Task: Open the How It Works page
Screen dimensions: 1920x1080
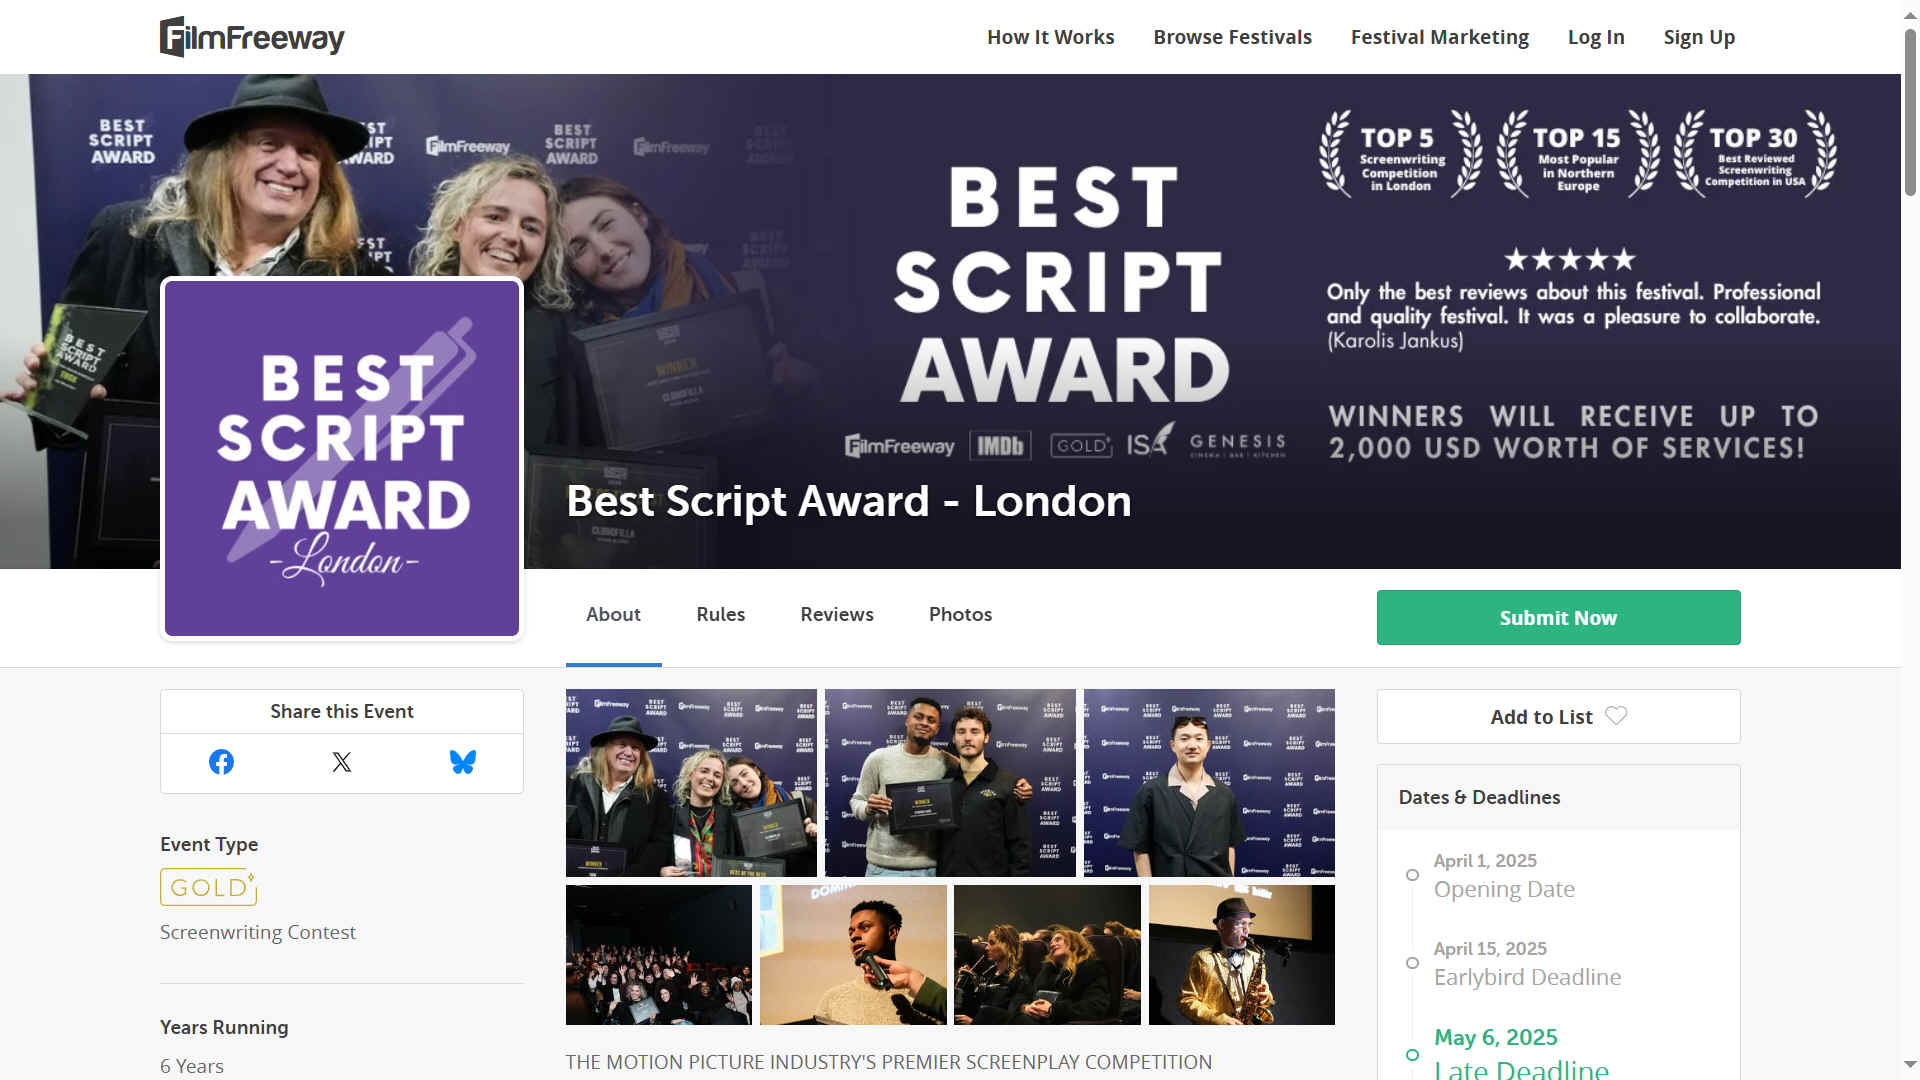Action: click(x=1050, y=37)
